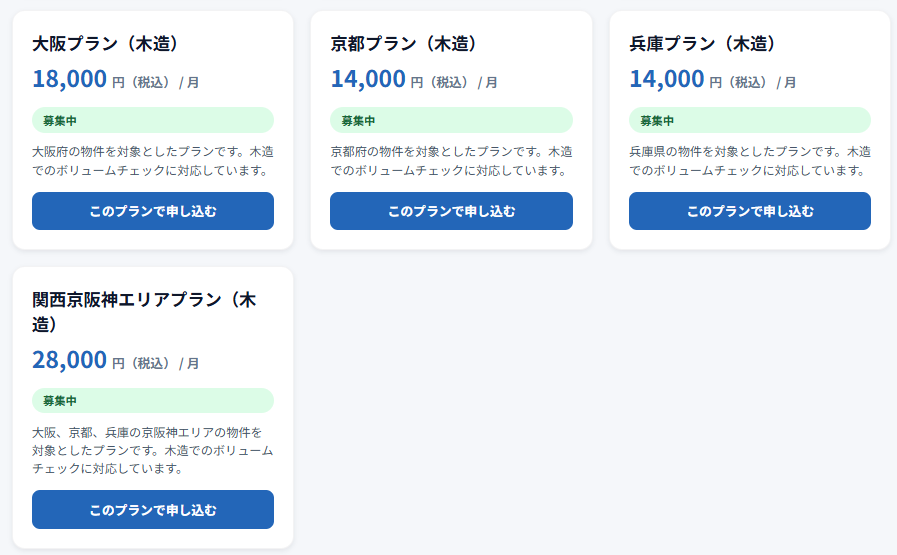Click the 募集中 badge on the 兵庫プラン card
The width and height of the screenshot is (897, 555).
750,121
